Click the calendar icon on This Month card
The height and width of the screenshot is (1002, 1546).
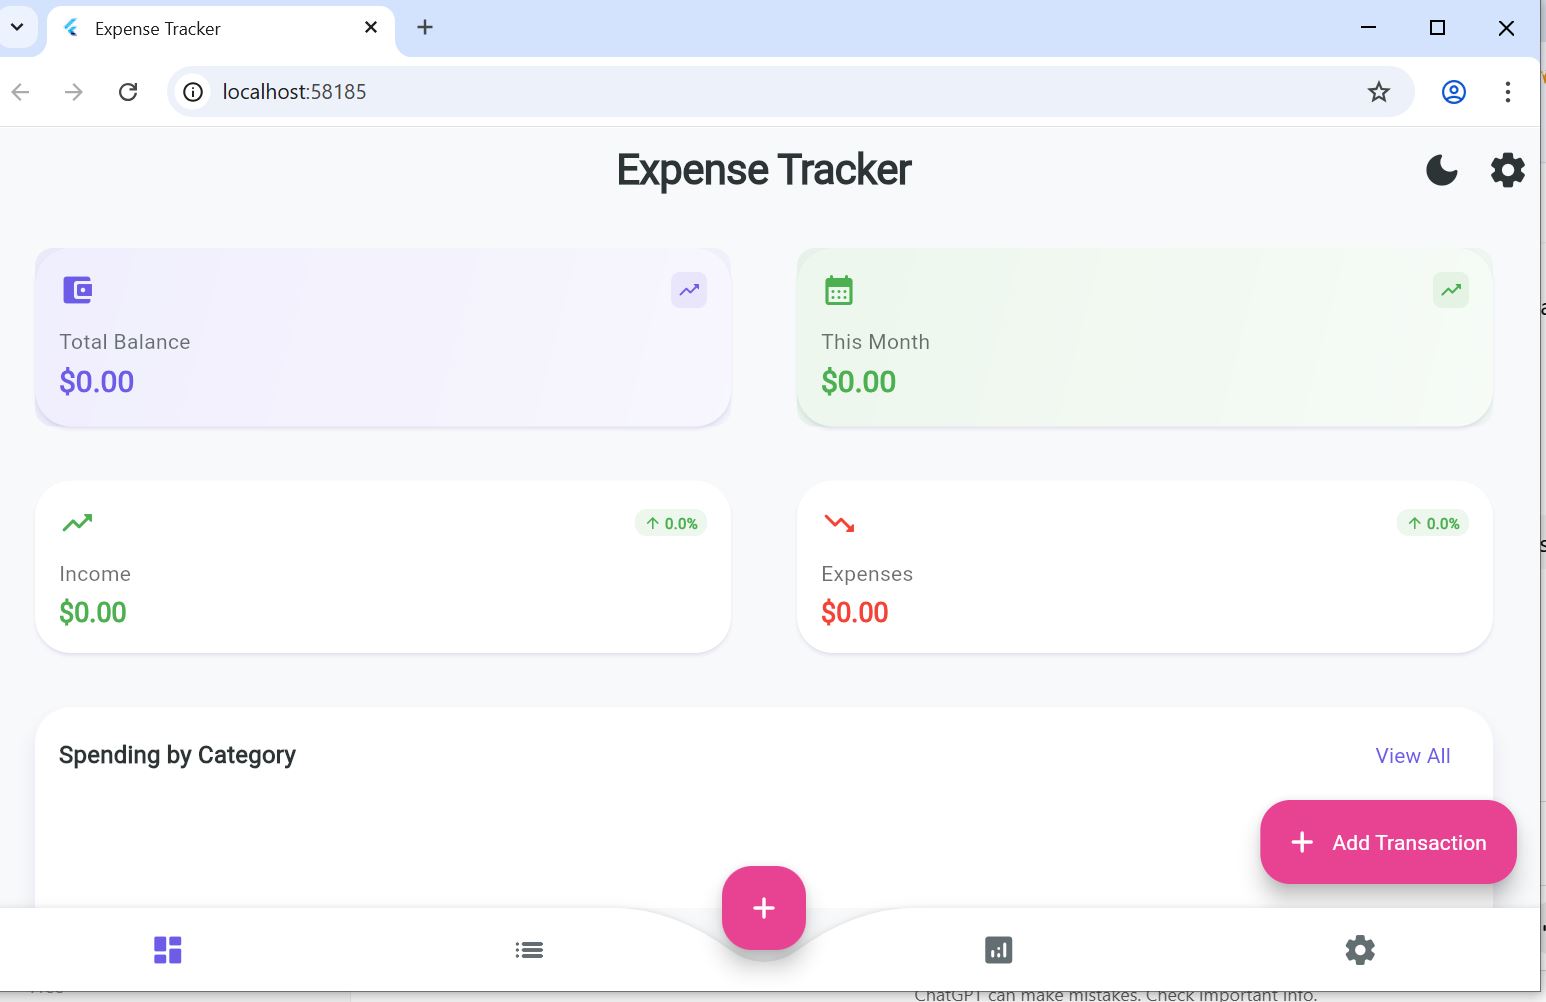pos(838,290)
